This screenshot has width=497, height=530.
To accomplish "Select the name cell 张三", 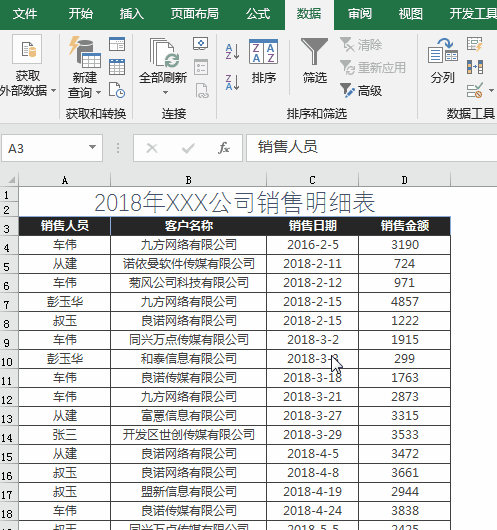I will [x=65, y=435].
